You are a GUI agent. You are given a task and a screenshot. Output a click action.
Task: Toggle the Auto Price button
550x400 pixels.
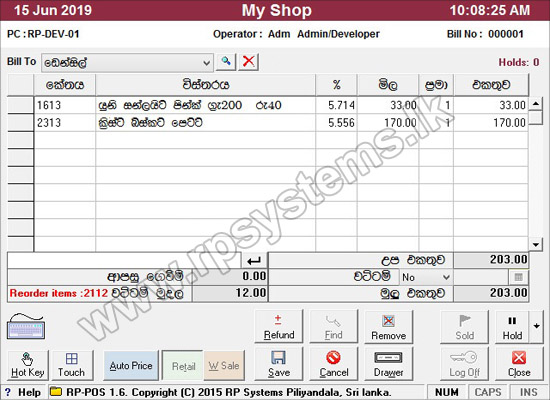[x=131, y=365]
